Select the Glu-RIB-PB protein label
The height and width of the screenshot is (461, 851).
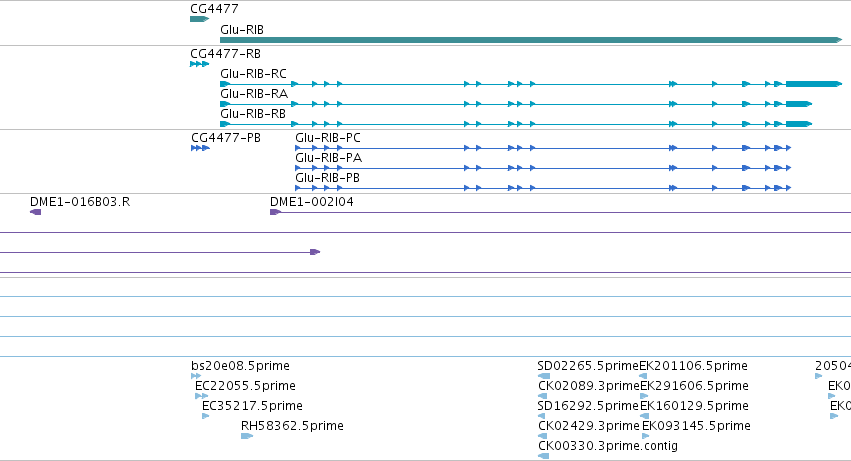[327, 178]
